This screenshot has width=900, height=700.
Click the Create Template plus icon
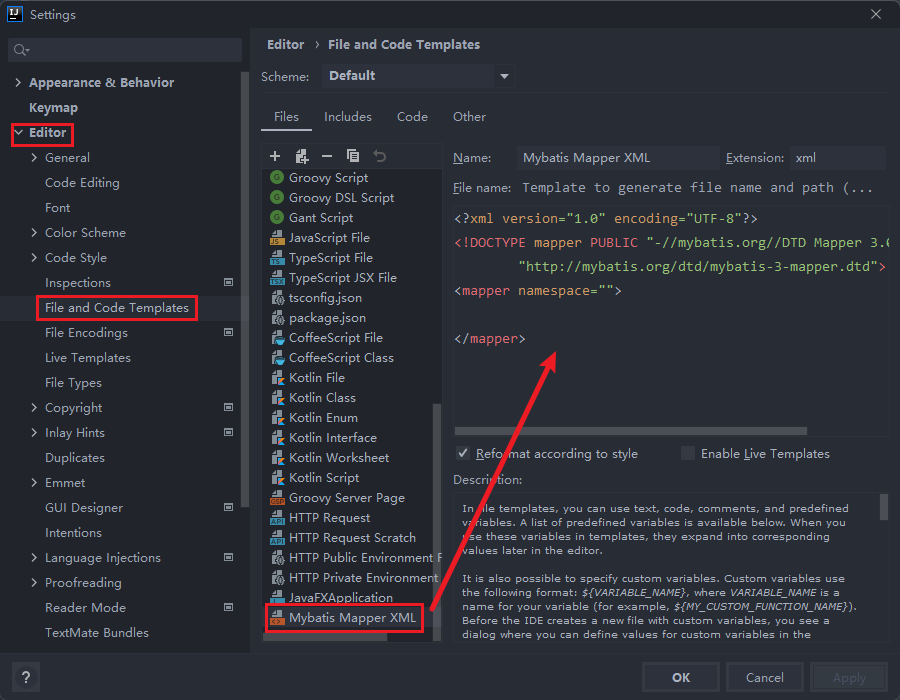click(x=275, y=156)
